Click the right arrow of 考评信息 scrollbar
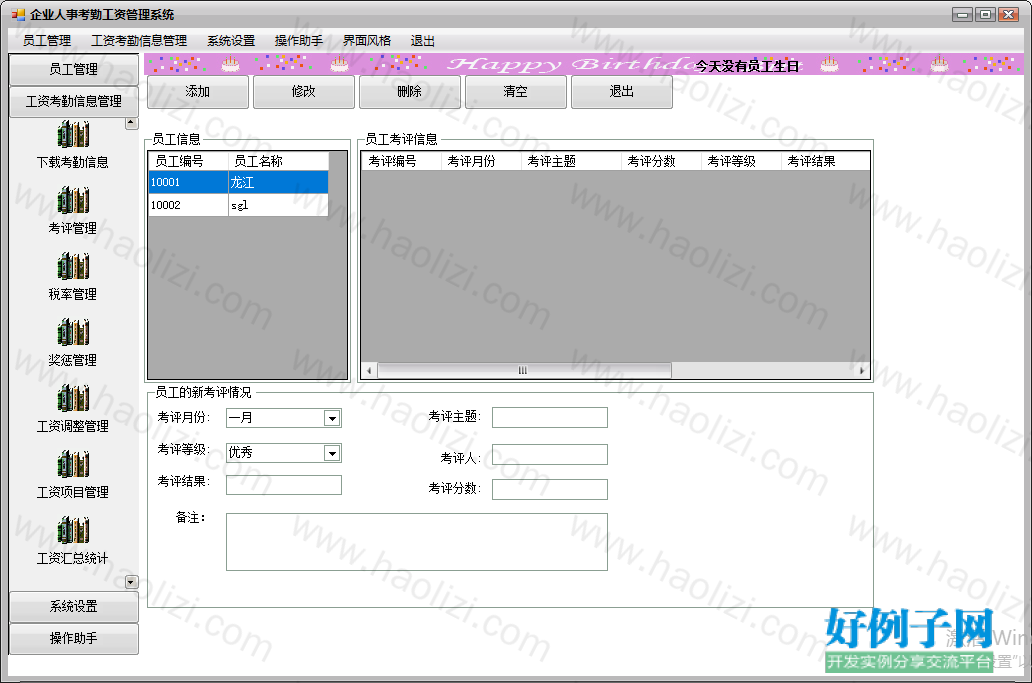This screenshot has height=683, width=1032. pyautogui.click(x=862, y=370)
